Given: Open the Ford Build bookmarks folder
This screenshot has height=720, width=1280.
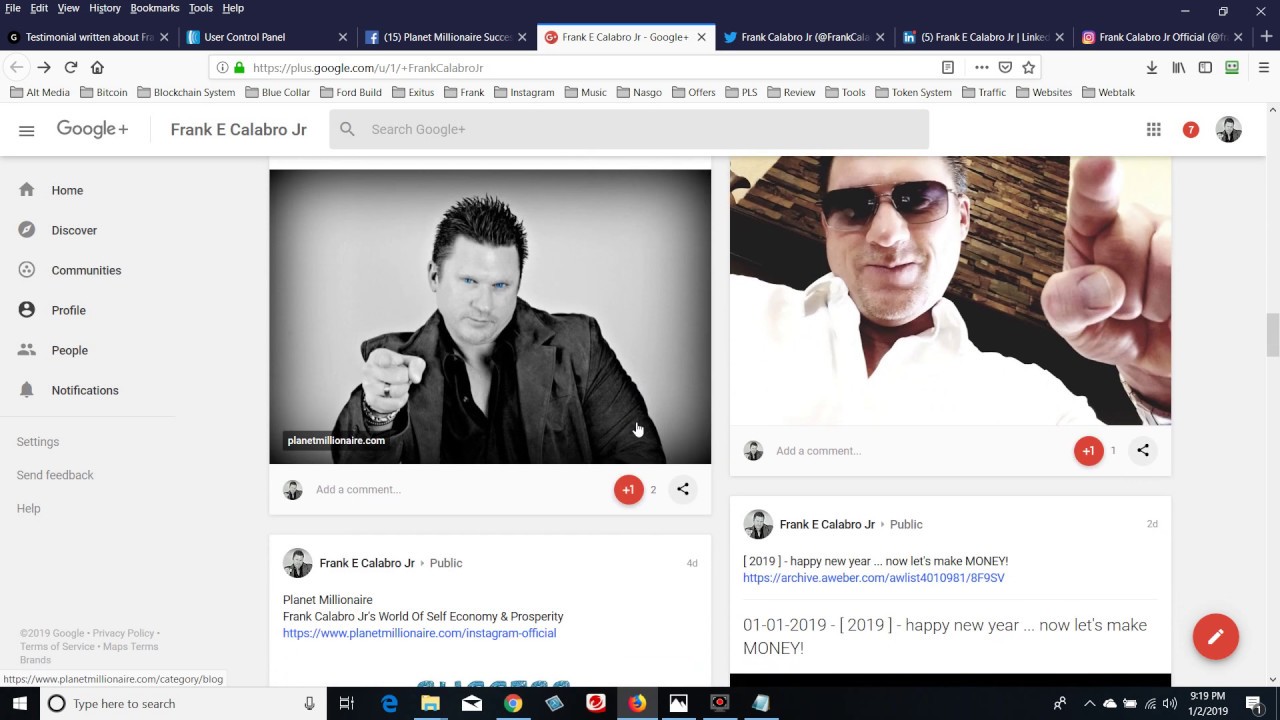Looking at the screenshot, I should click(351, 92).
